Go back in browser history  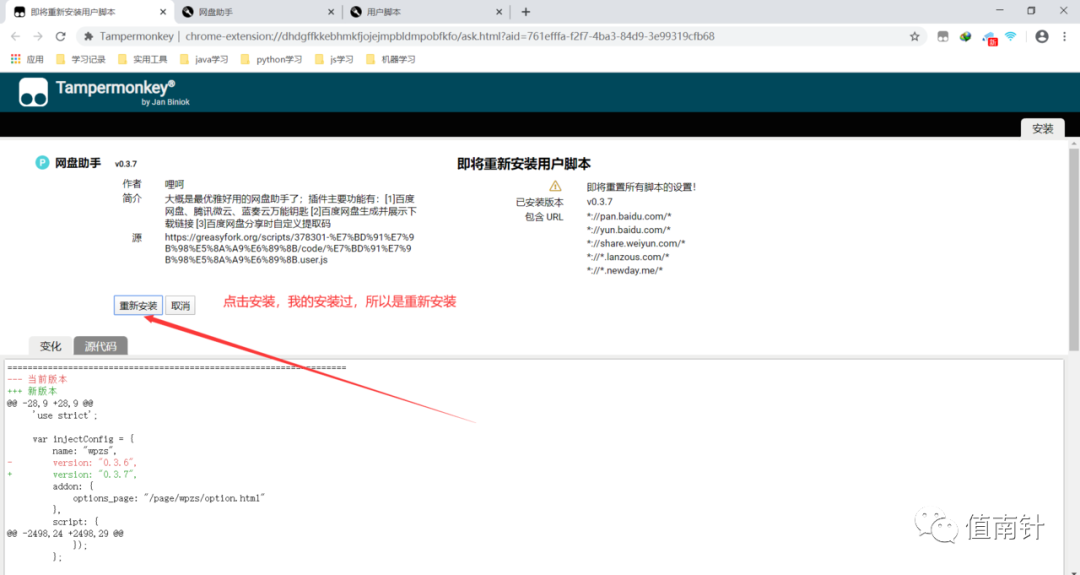tap(16, 36)
